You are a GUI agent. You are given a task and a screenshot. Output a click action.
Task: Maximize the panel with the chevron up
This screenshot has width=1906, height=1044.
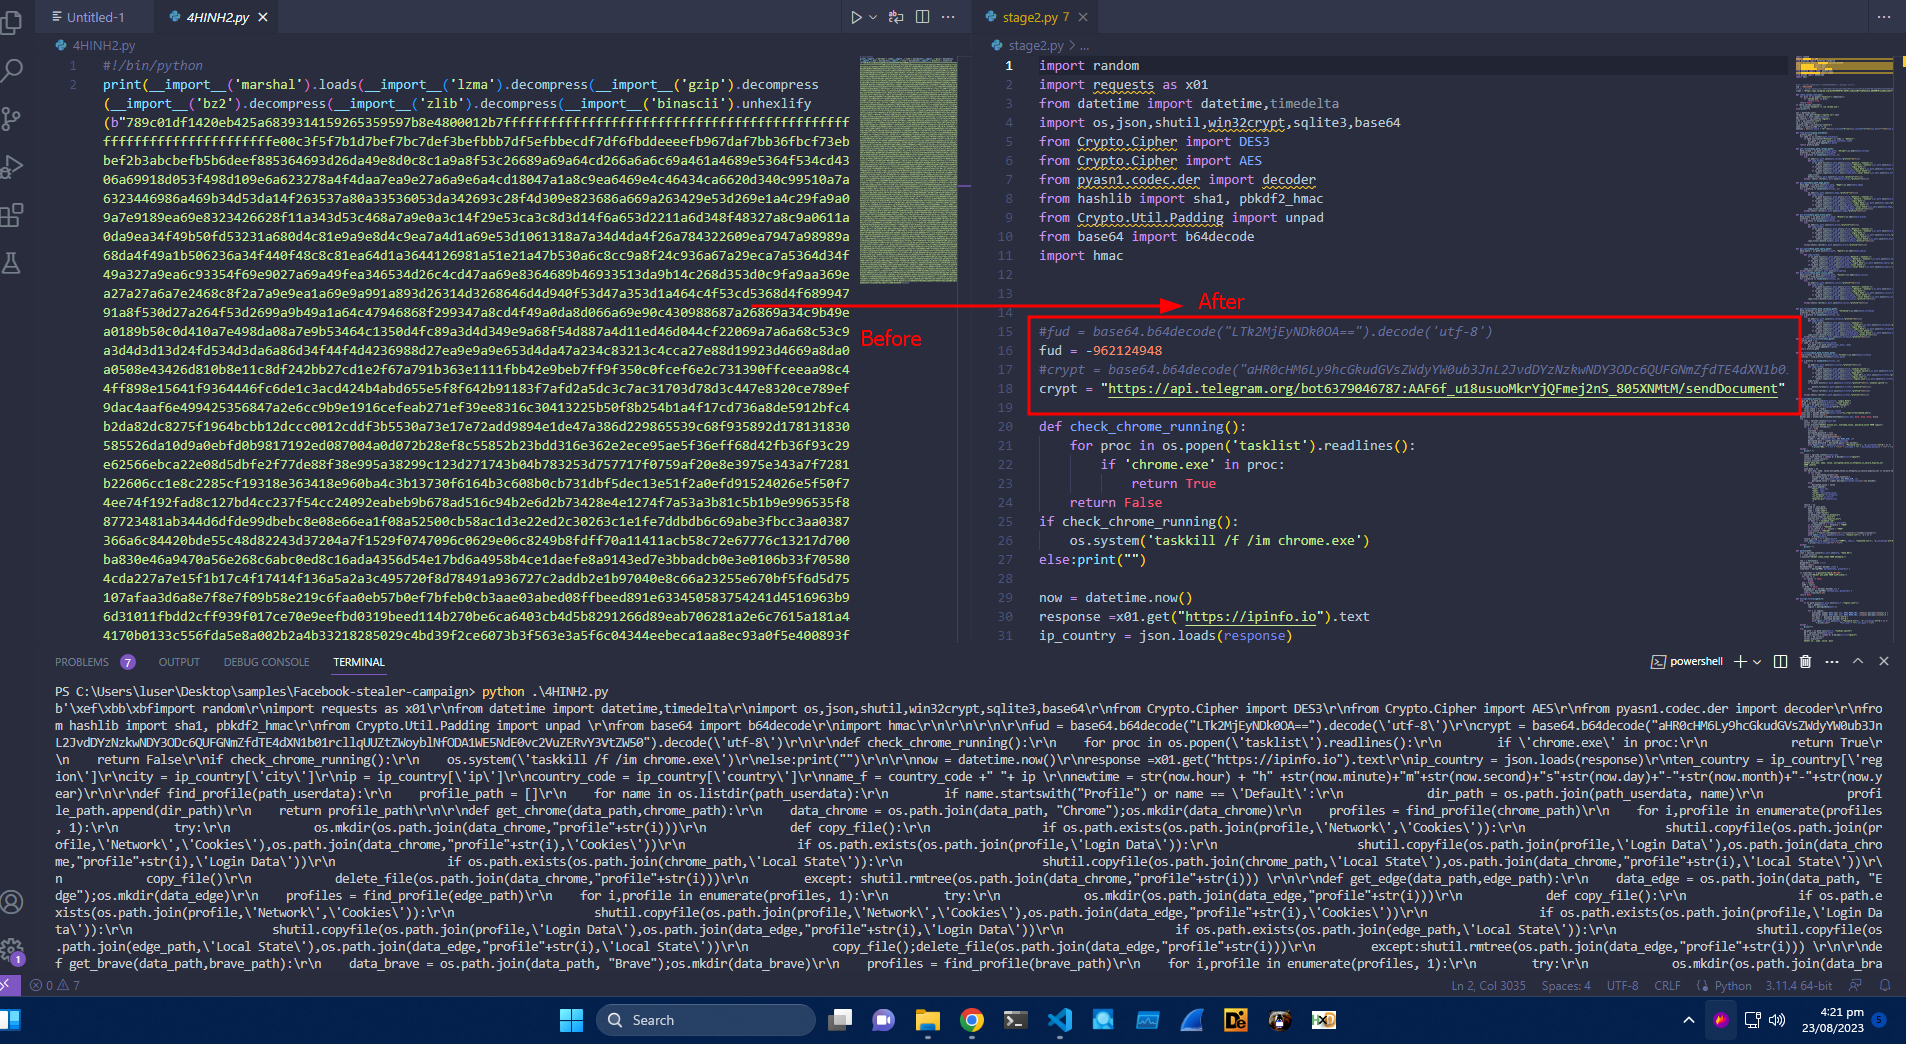(1858, 661)
